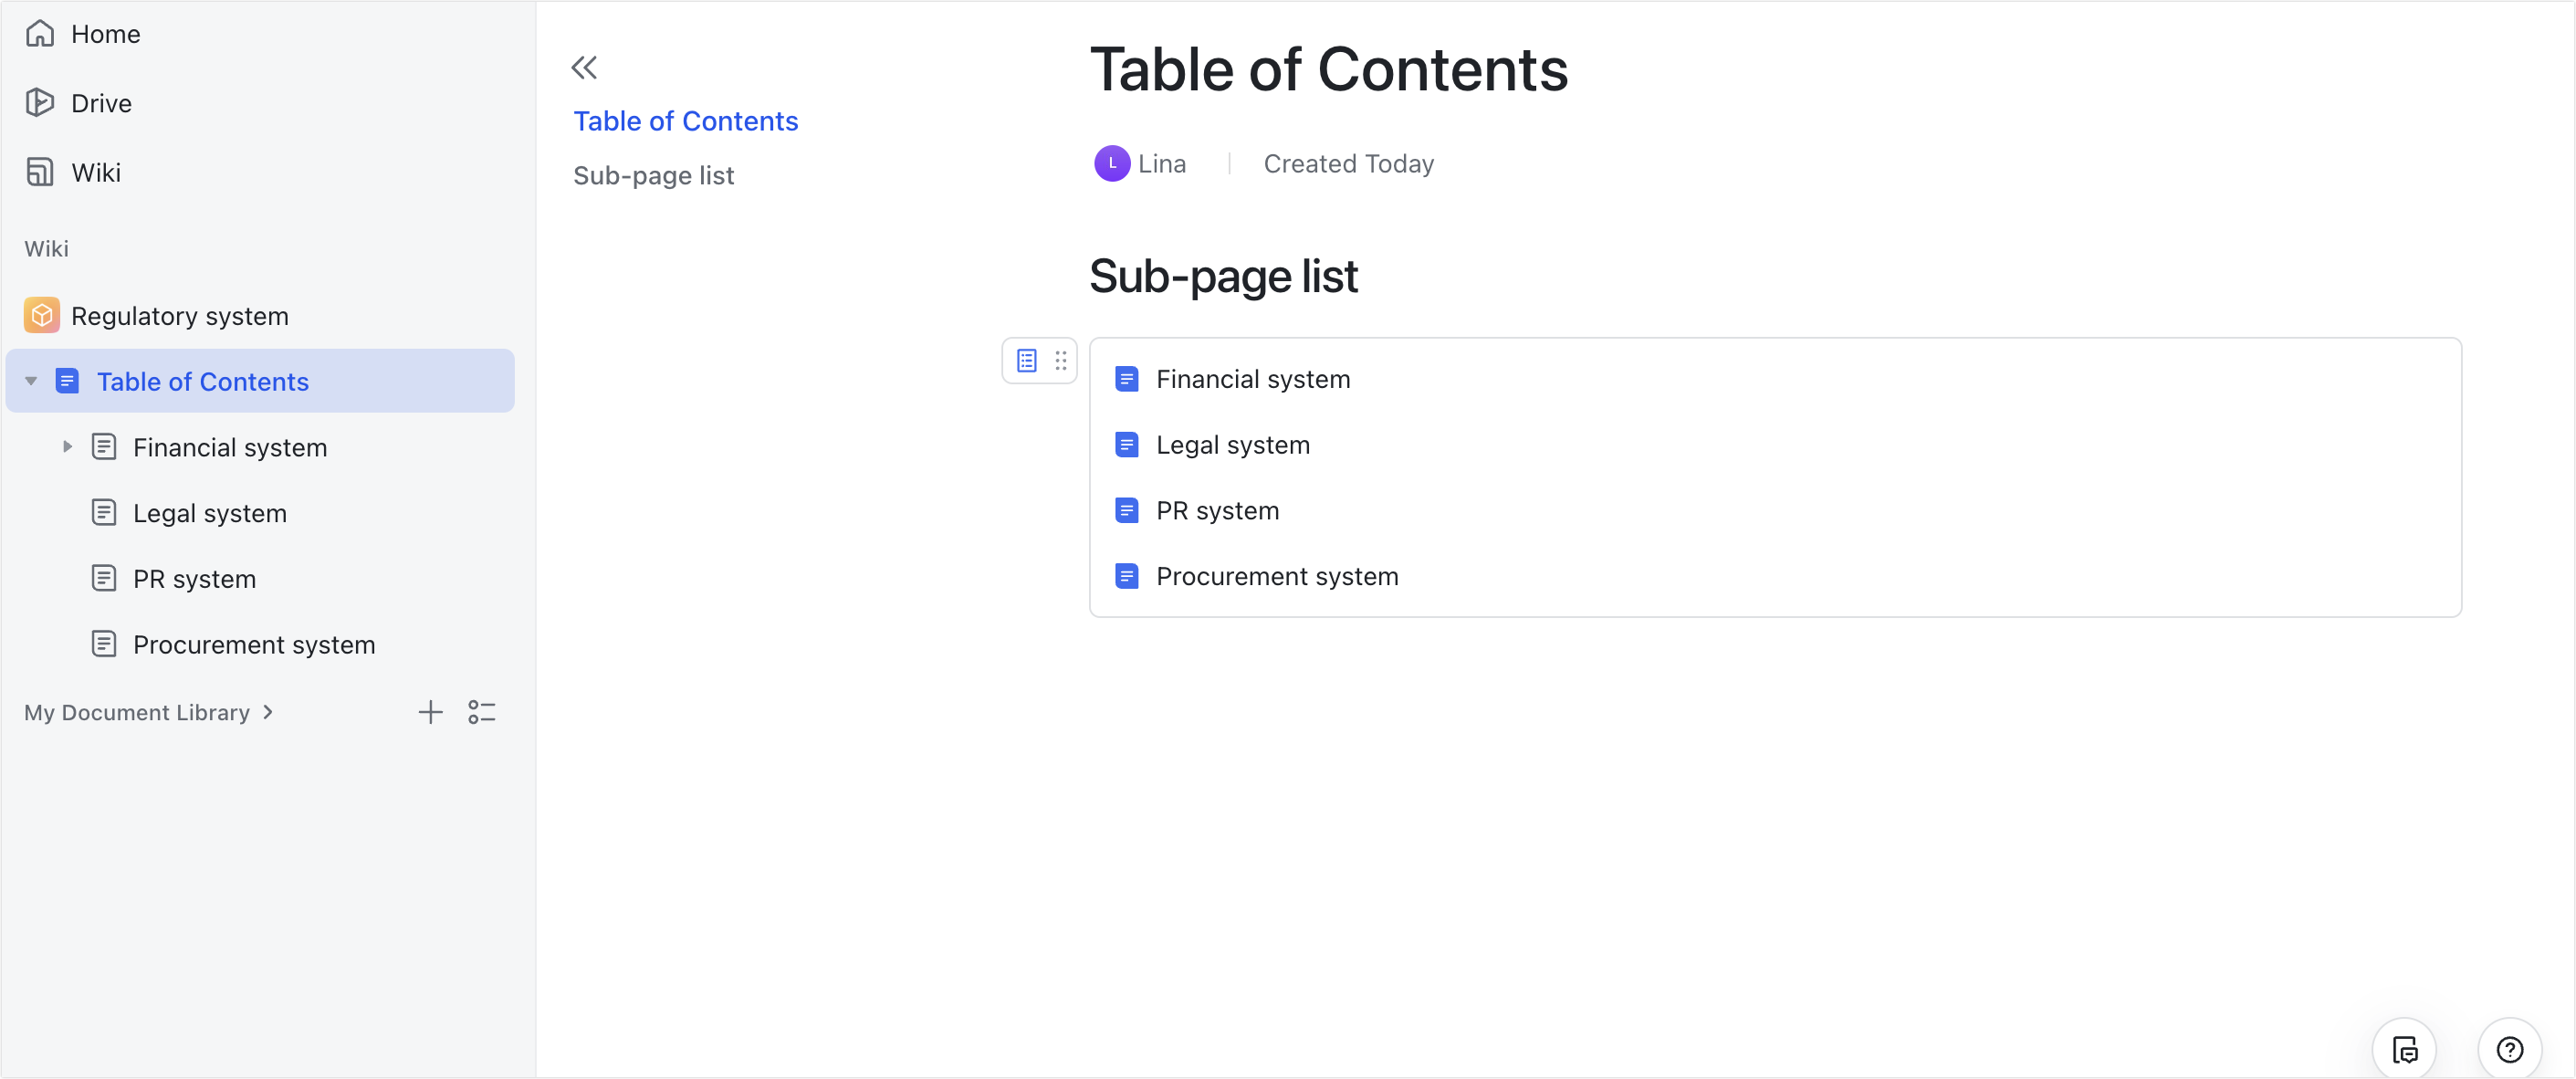Select the Drive icon in the sidebar
Viewport: 2576px width, 1079px height.
point(40,102)
